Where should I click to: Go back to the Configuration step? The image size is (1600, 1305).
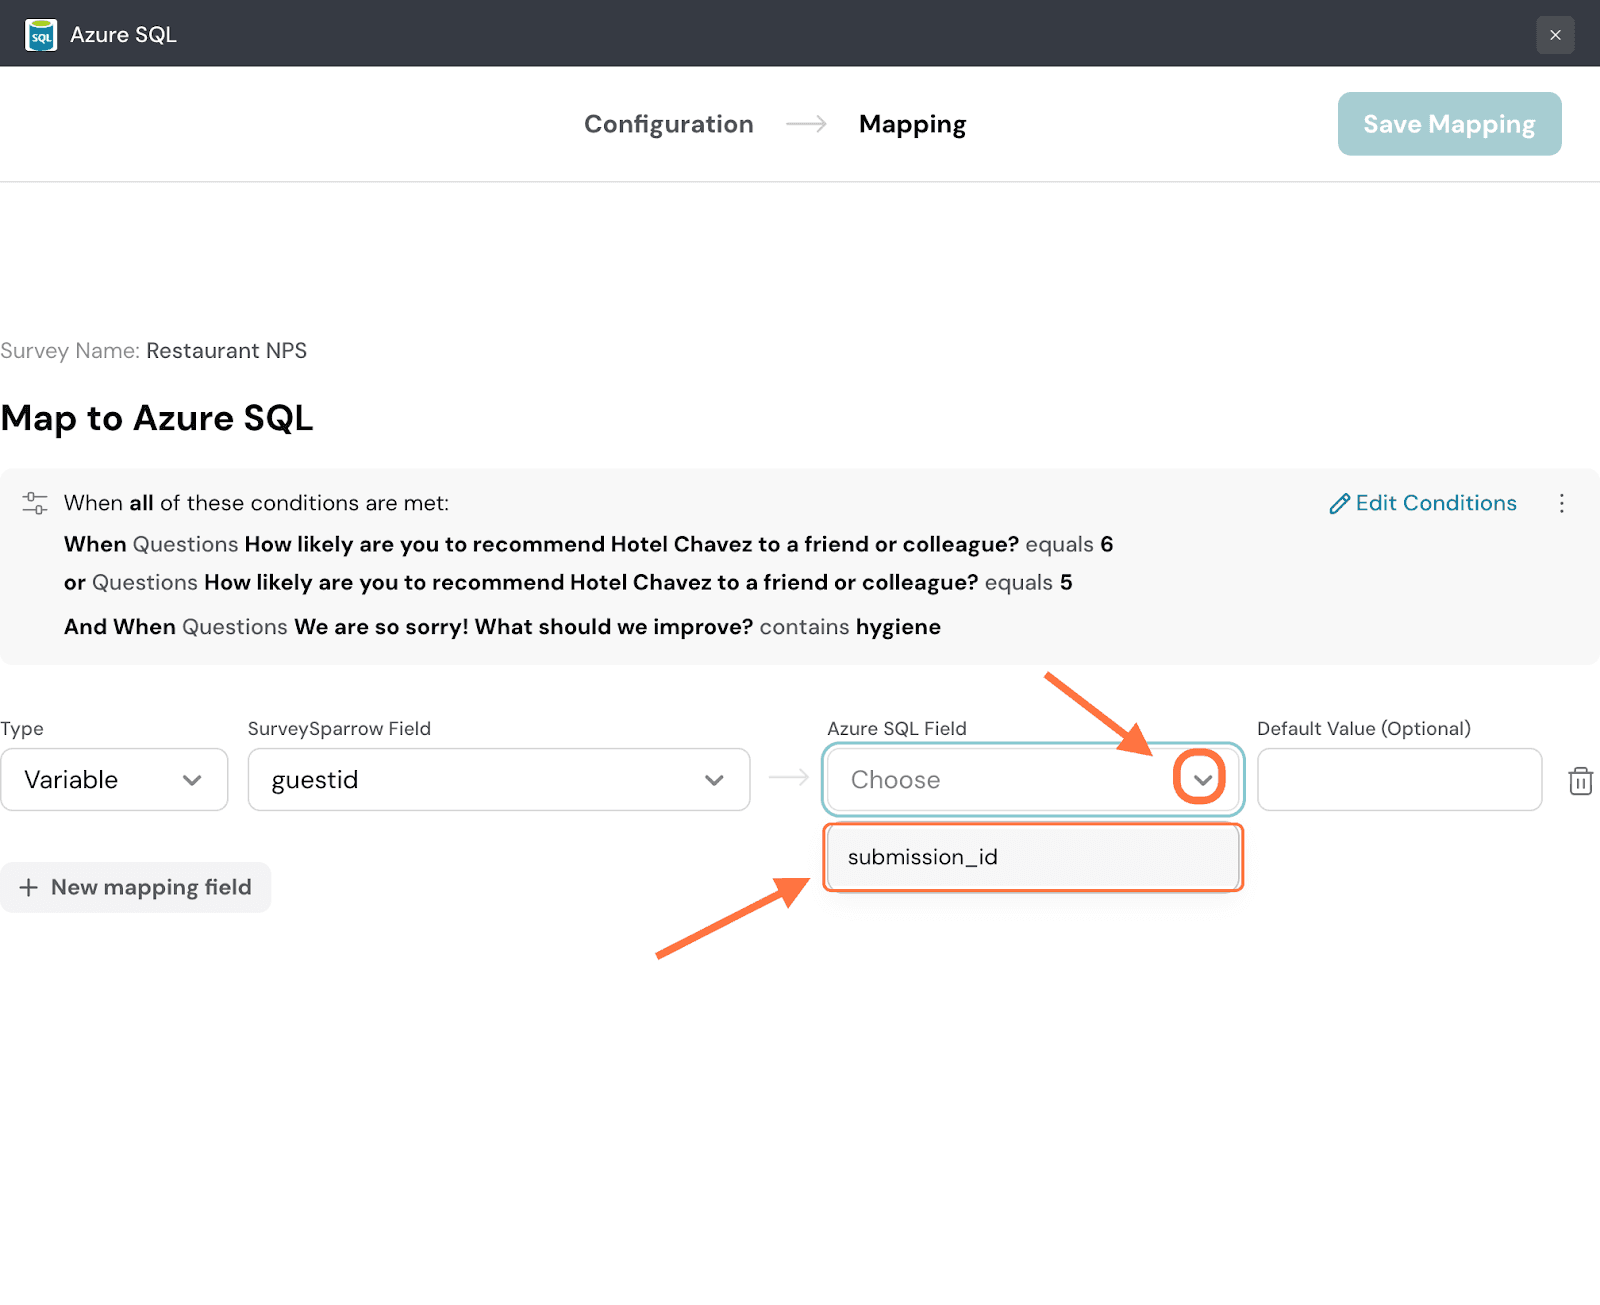668,124
